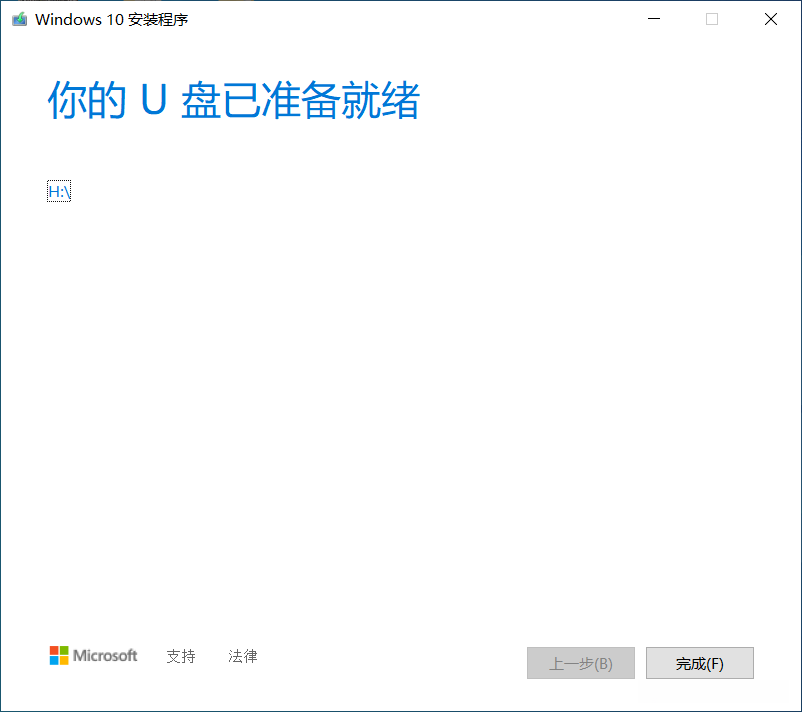
Task: Minimize the Windows 10 安装程序 window
Action: [654, 19]
